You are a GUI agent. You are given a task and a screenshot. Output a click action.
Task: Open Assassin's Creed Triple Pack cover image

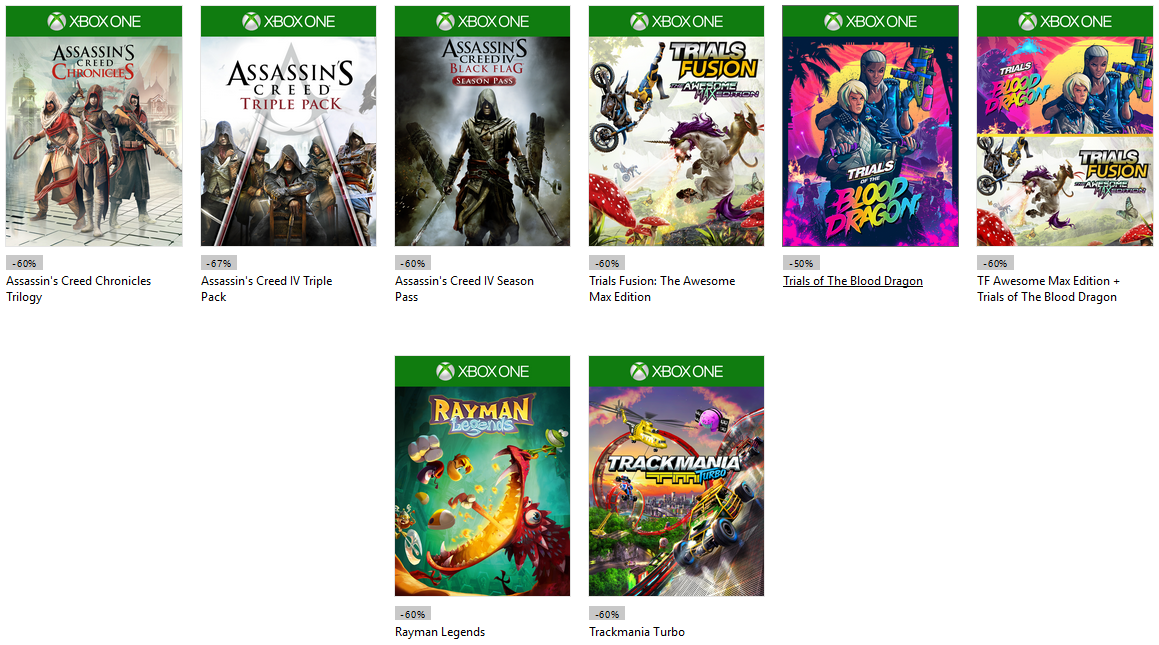pos(288,140)
